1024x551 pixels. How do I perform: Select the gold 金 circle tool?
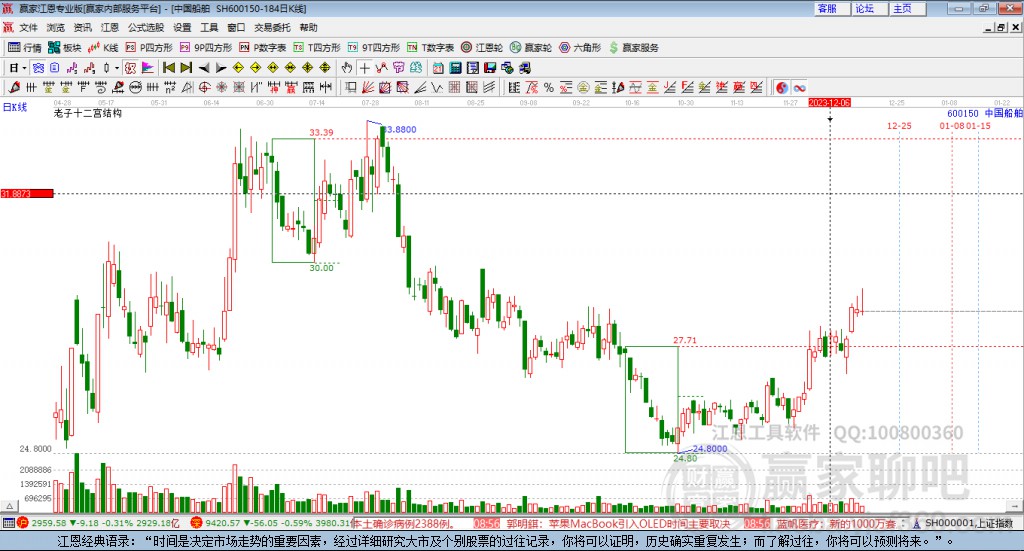pos(583,87)
